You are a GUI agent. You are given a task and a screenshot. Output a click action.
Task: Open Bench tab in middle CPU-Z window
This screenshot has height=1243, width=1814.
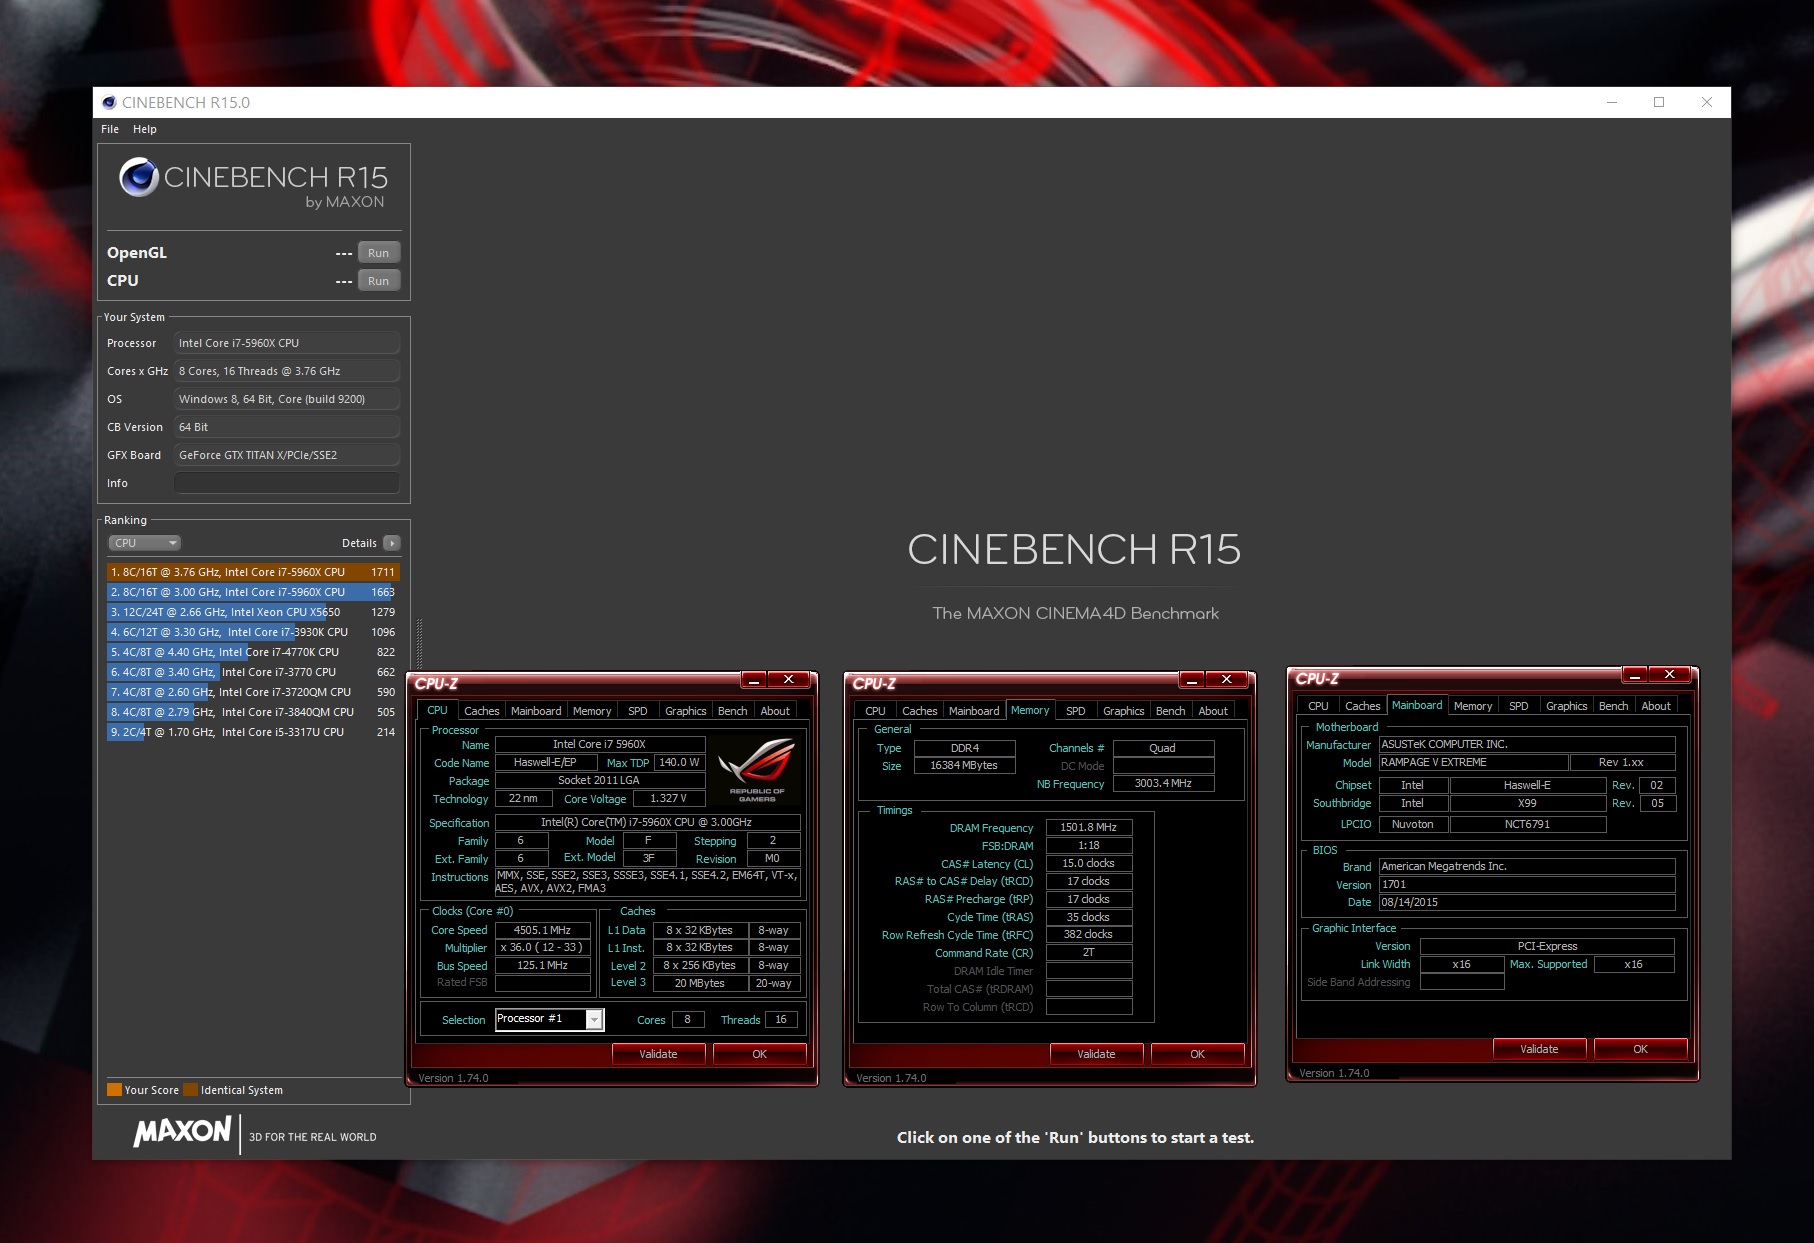pyautogui.click(x=1171, y=711)
